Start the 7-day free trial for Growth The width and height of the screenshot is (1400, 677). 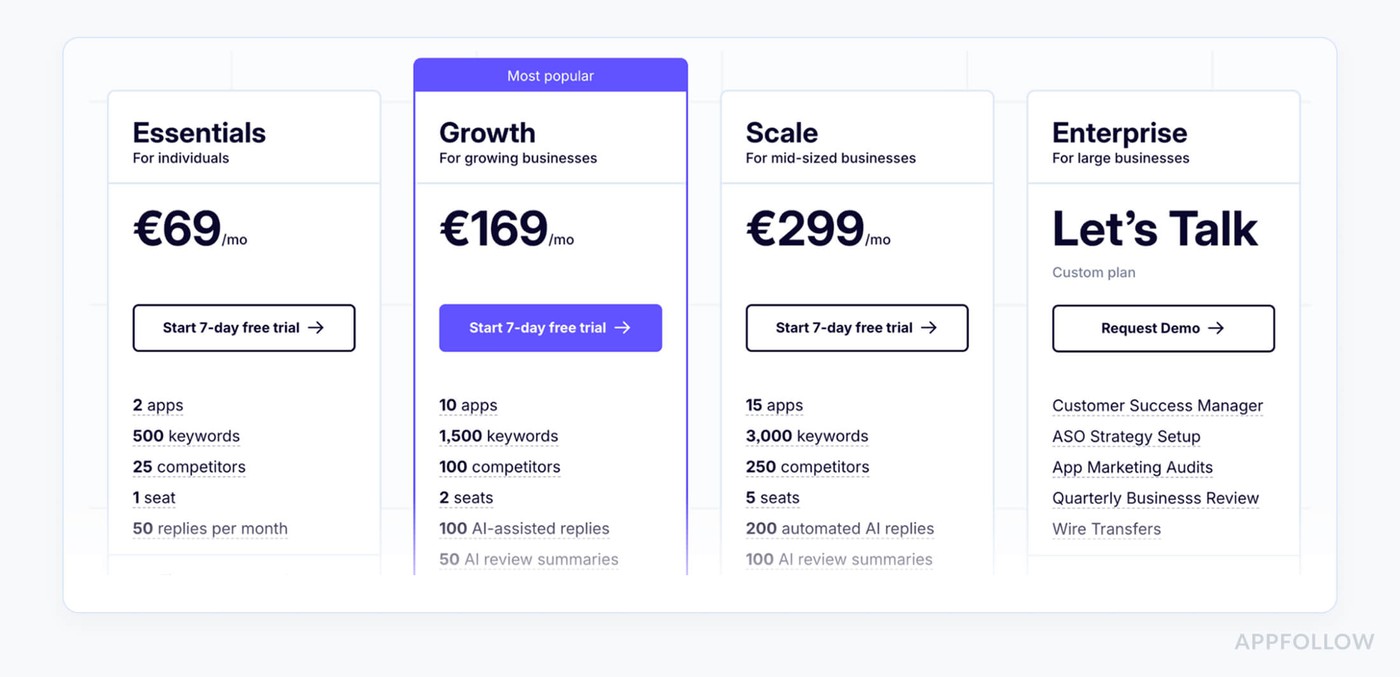(550, 327)
